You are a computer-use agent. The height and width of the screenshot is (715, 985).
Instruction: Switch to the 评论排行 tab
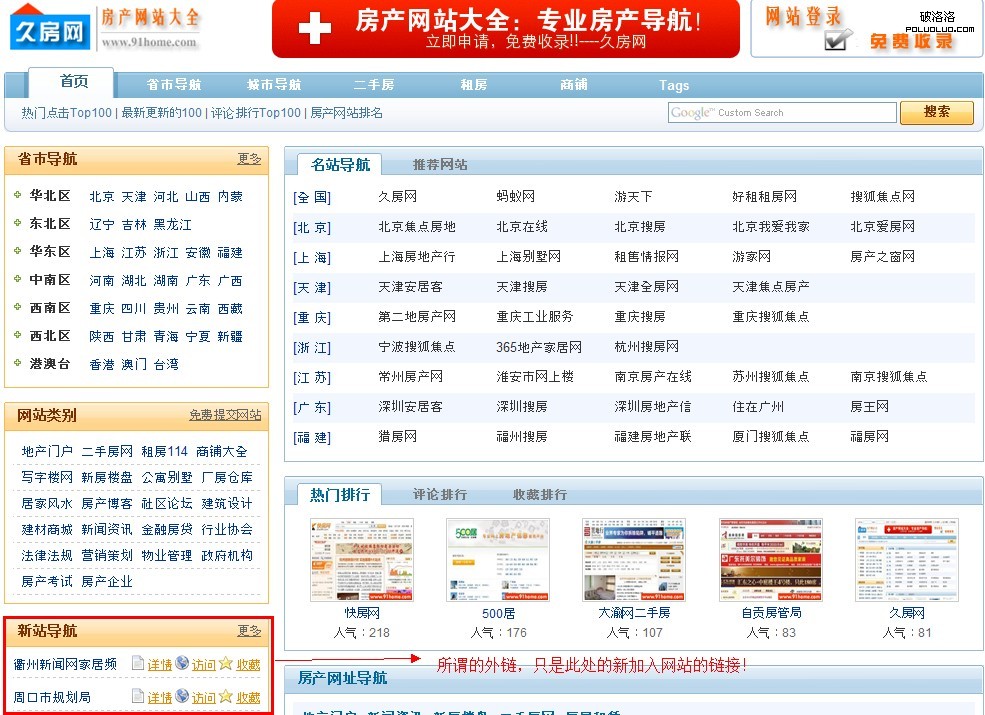coord(440,494)
